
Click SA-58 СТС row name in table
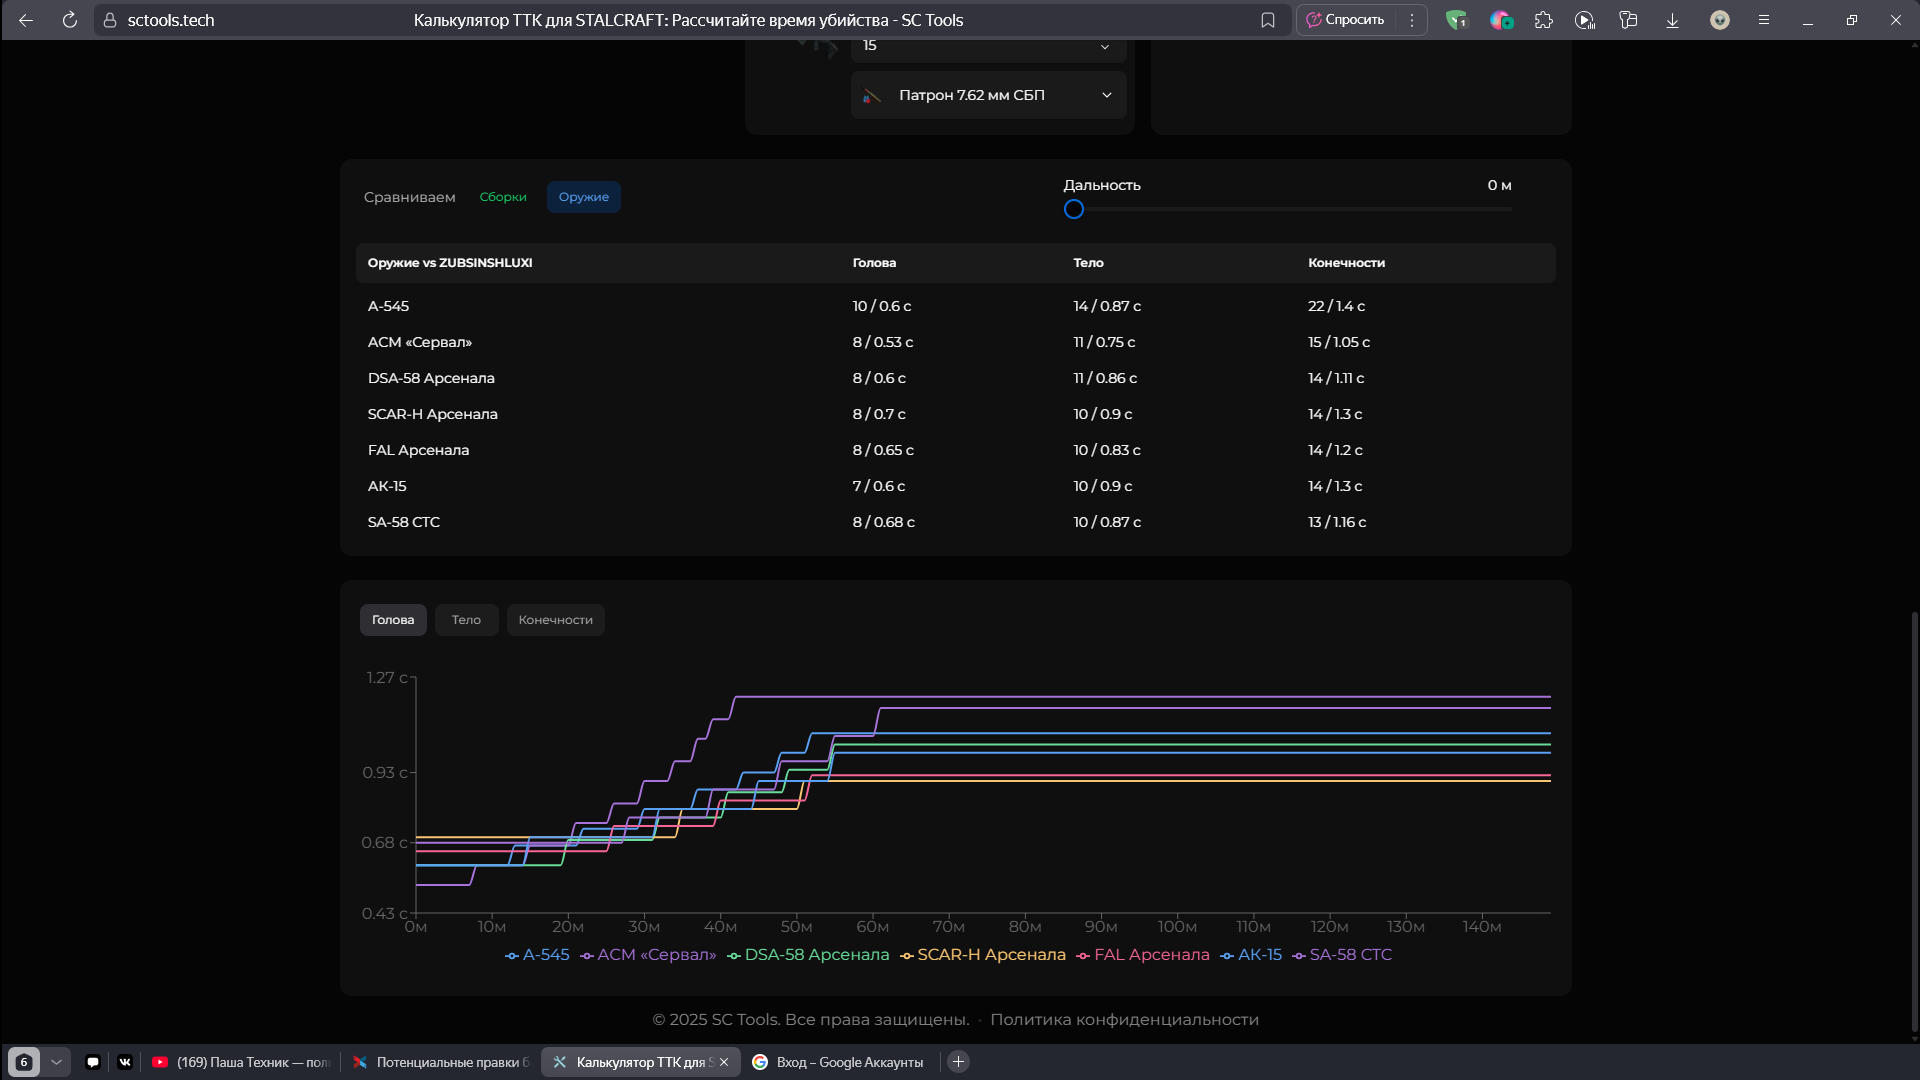[403, 522]
